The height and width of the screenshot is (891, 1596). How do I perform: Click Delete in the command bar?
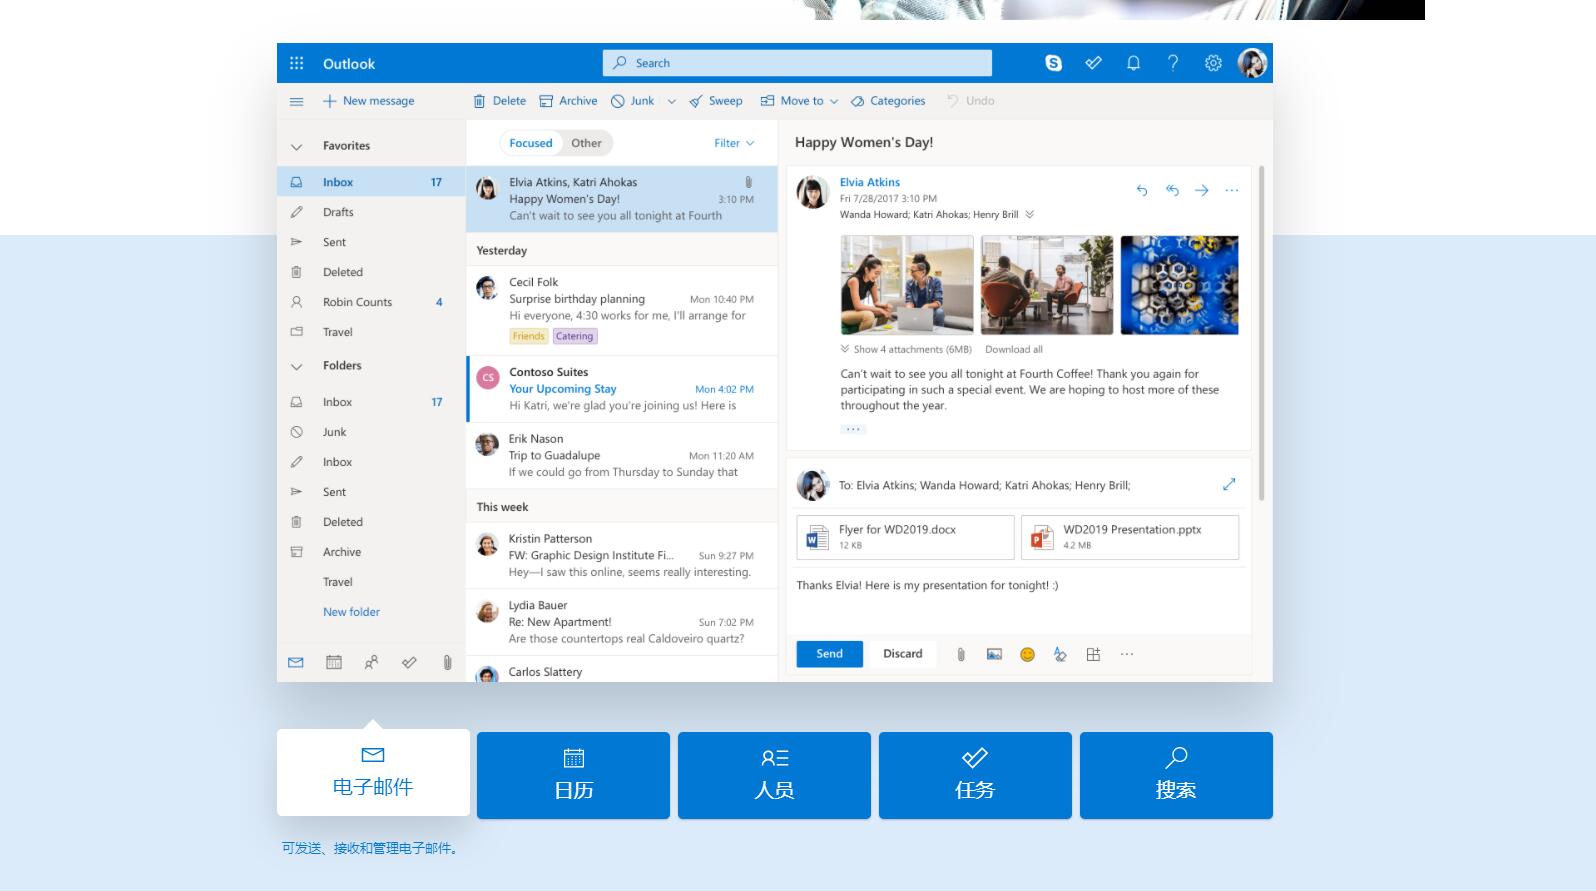click(x=499, y=101)
